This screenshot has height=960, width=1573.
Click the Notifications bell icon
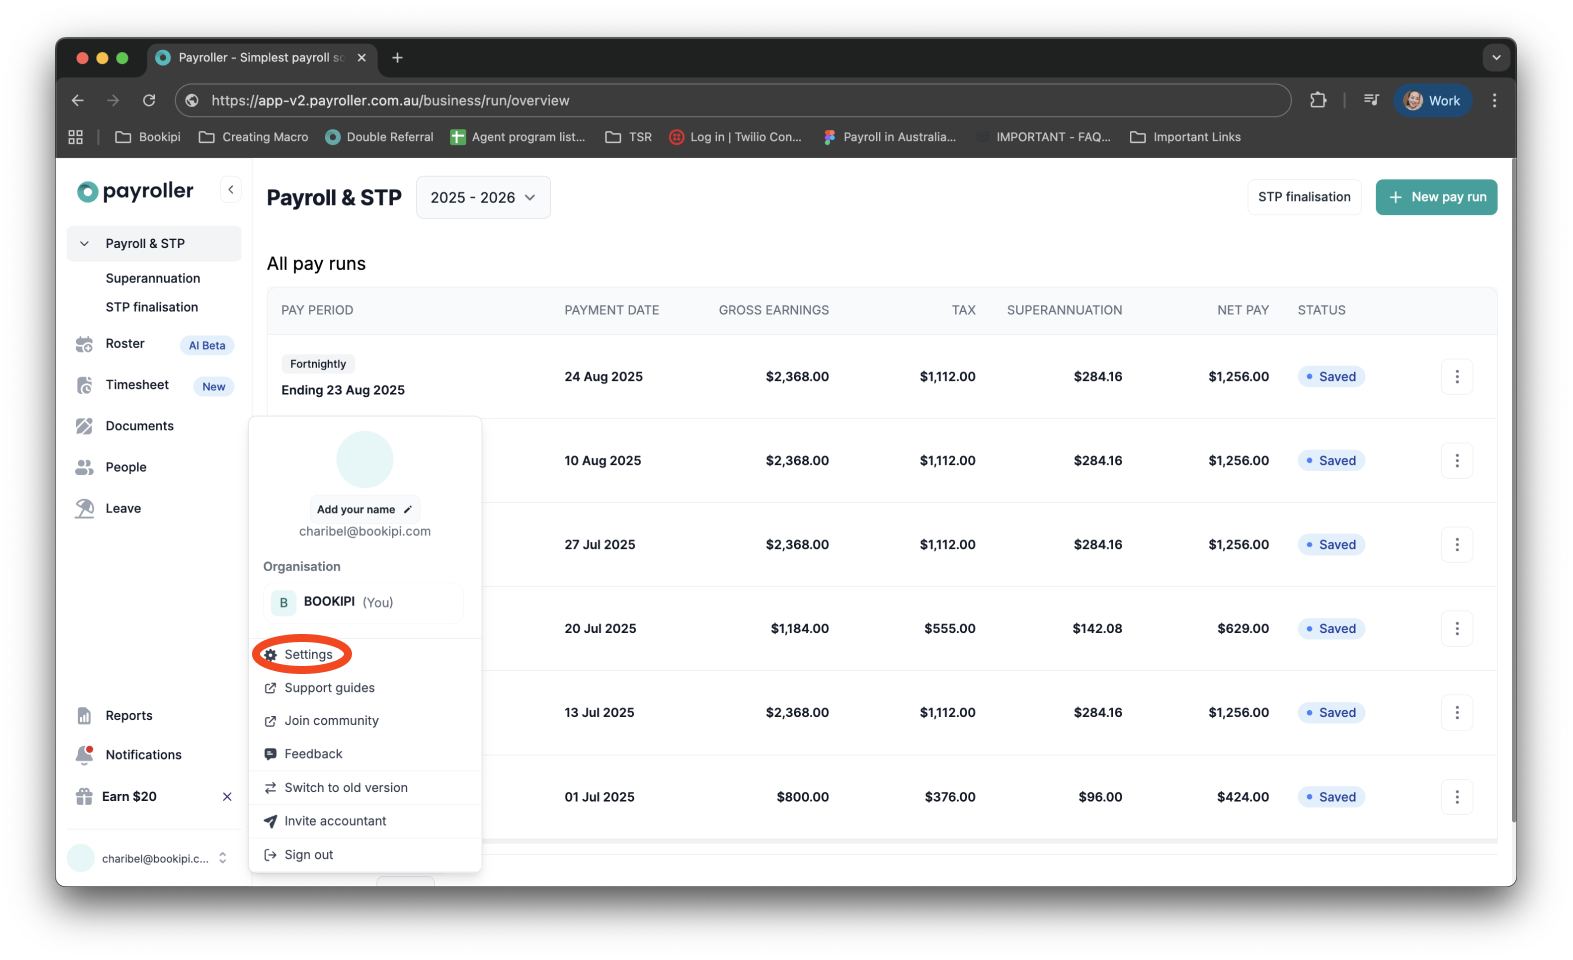(x=85, y=755)
